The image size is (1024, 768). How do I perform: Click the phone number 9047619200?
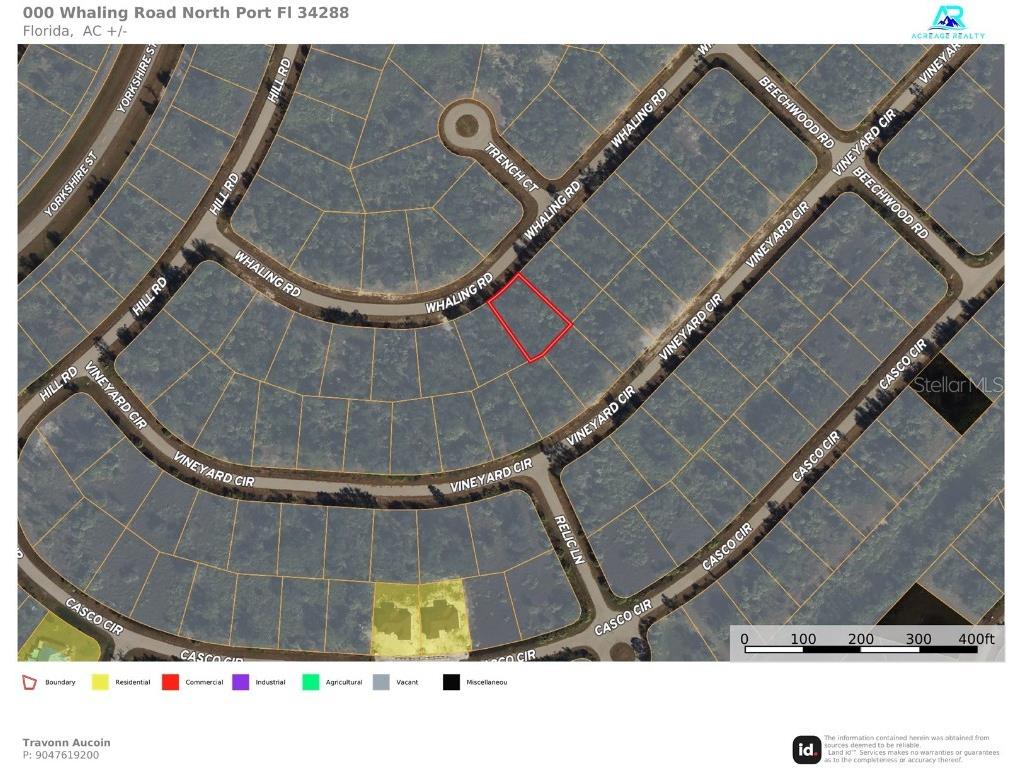pyautogui.click(x=61, y=755)
